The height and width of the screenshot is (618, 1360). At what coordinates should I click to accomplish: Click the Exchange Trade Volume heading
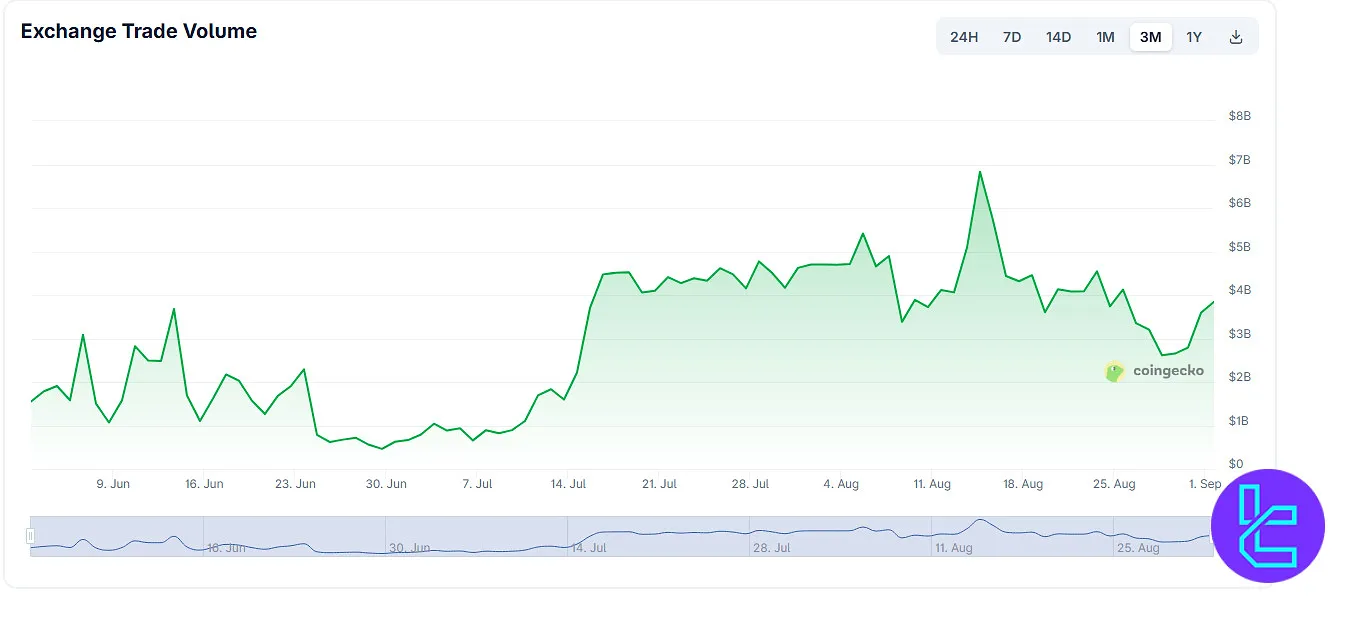click(139, 31)
